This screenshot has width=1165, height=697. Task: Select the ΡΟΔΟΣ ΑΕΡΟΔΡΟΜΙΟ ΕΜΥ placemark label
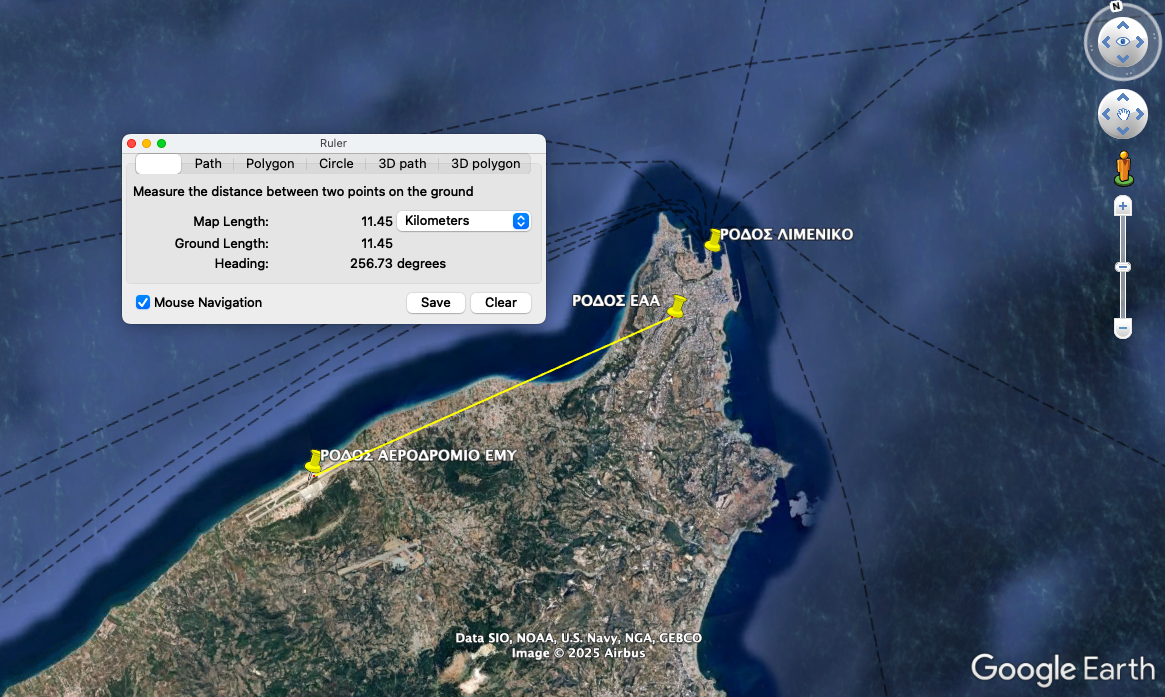click(x=418, y=456)
